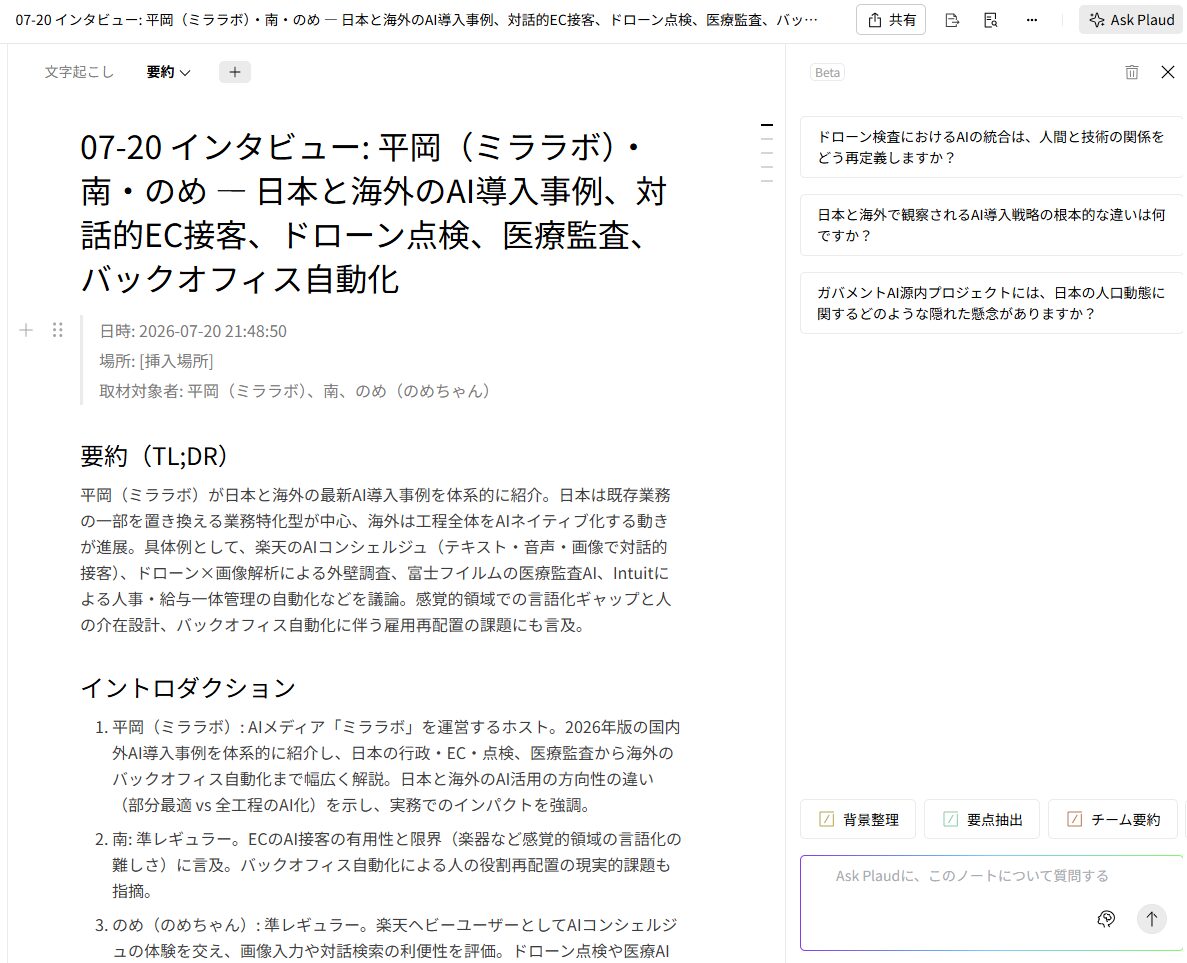
Task: Close the Ask Plaud panel
Action: 1168,72
